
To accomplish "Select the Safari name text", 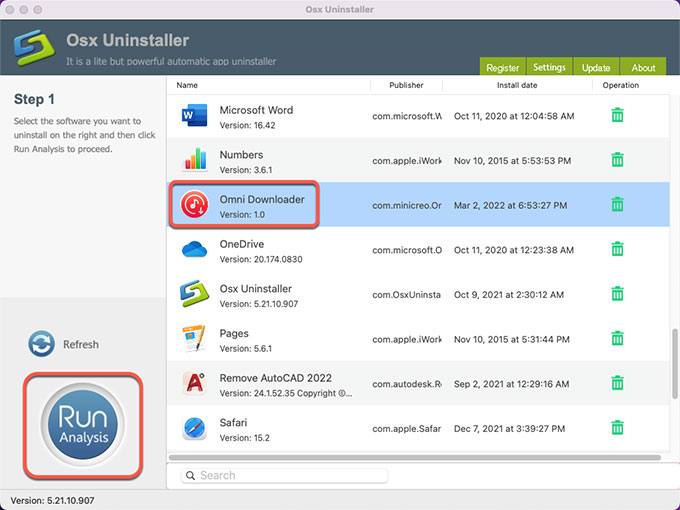I will coord(233,423).
